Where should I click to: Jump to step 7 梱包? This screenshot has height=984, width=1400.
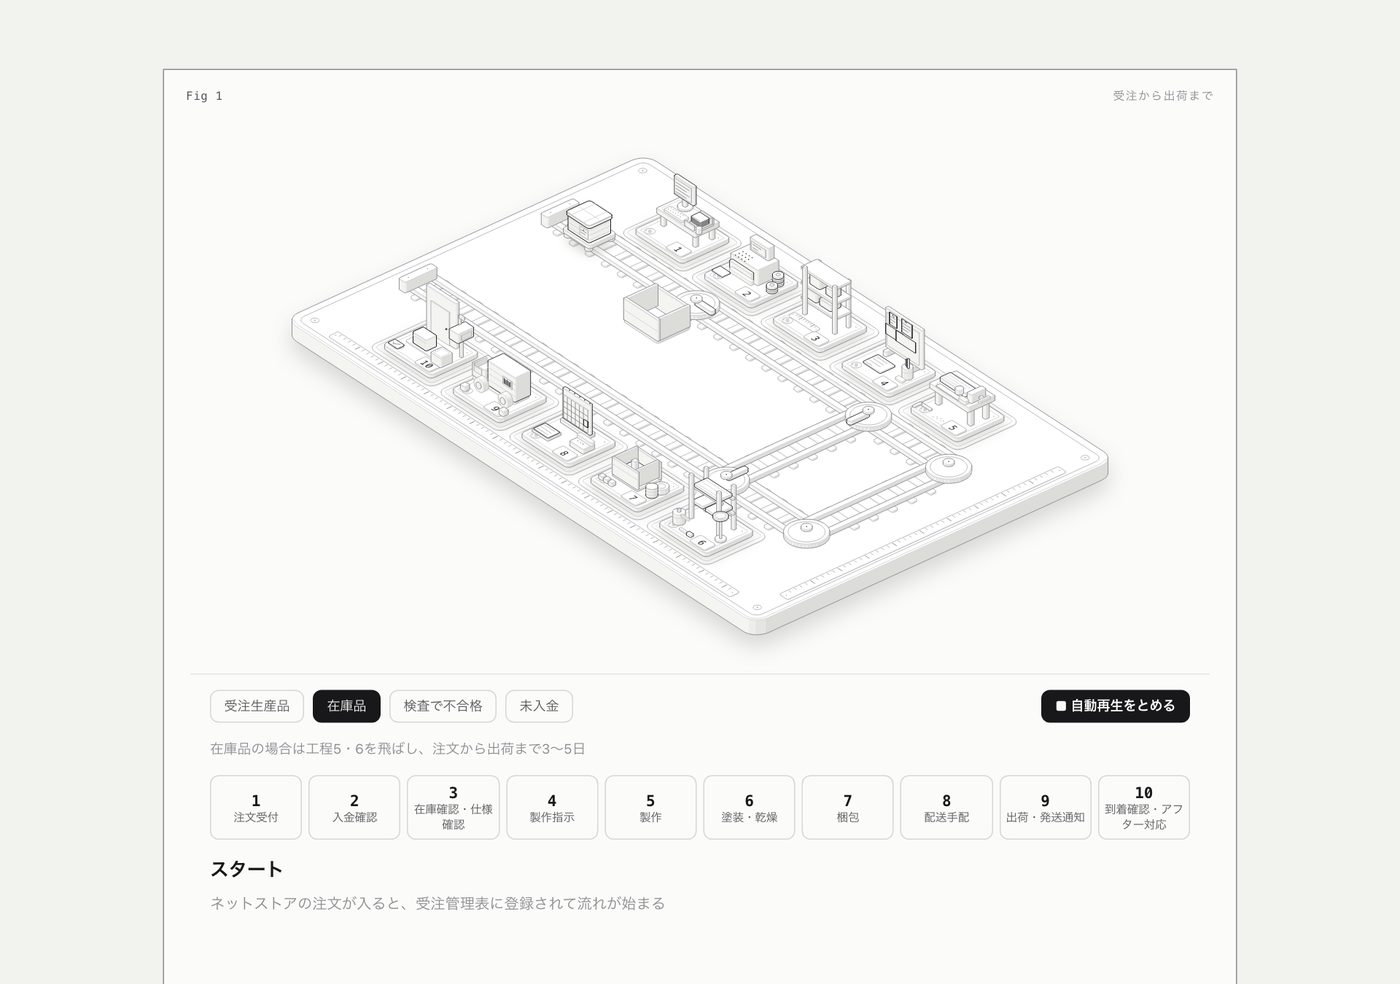click(848, 807)
